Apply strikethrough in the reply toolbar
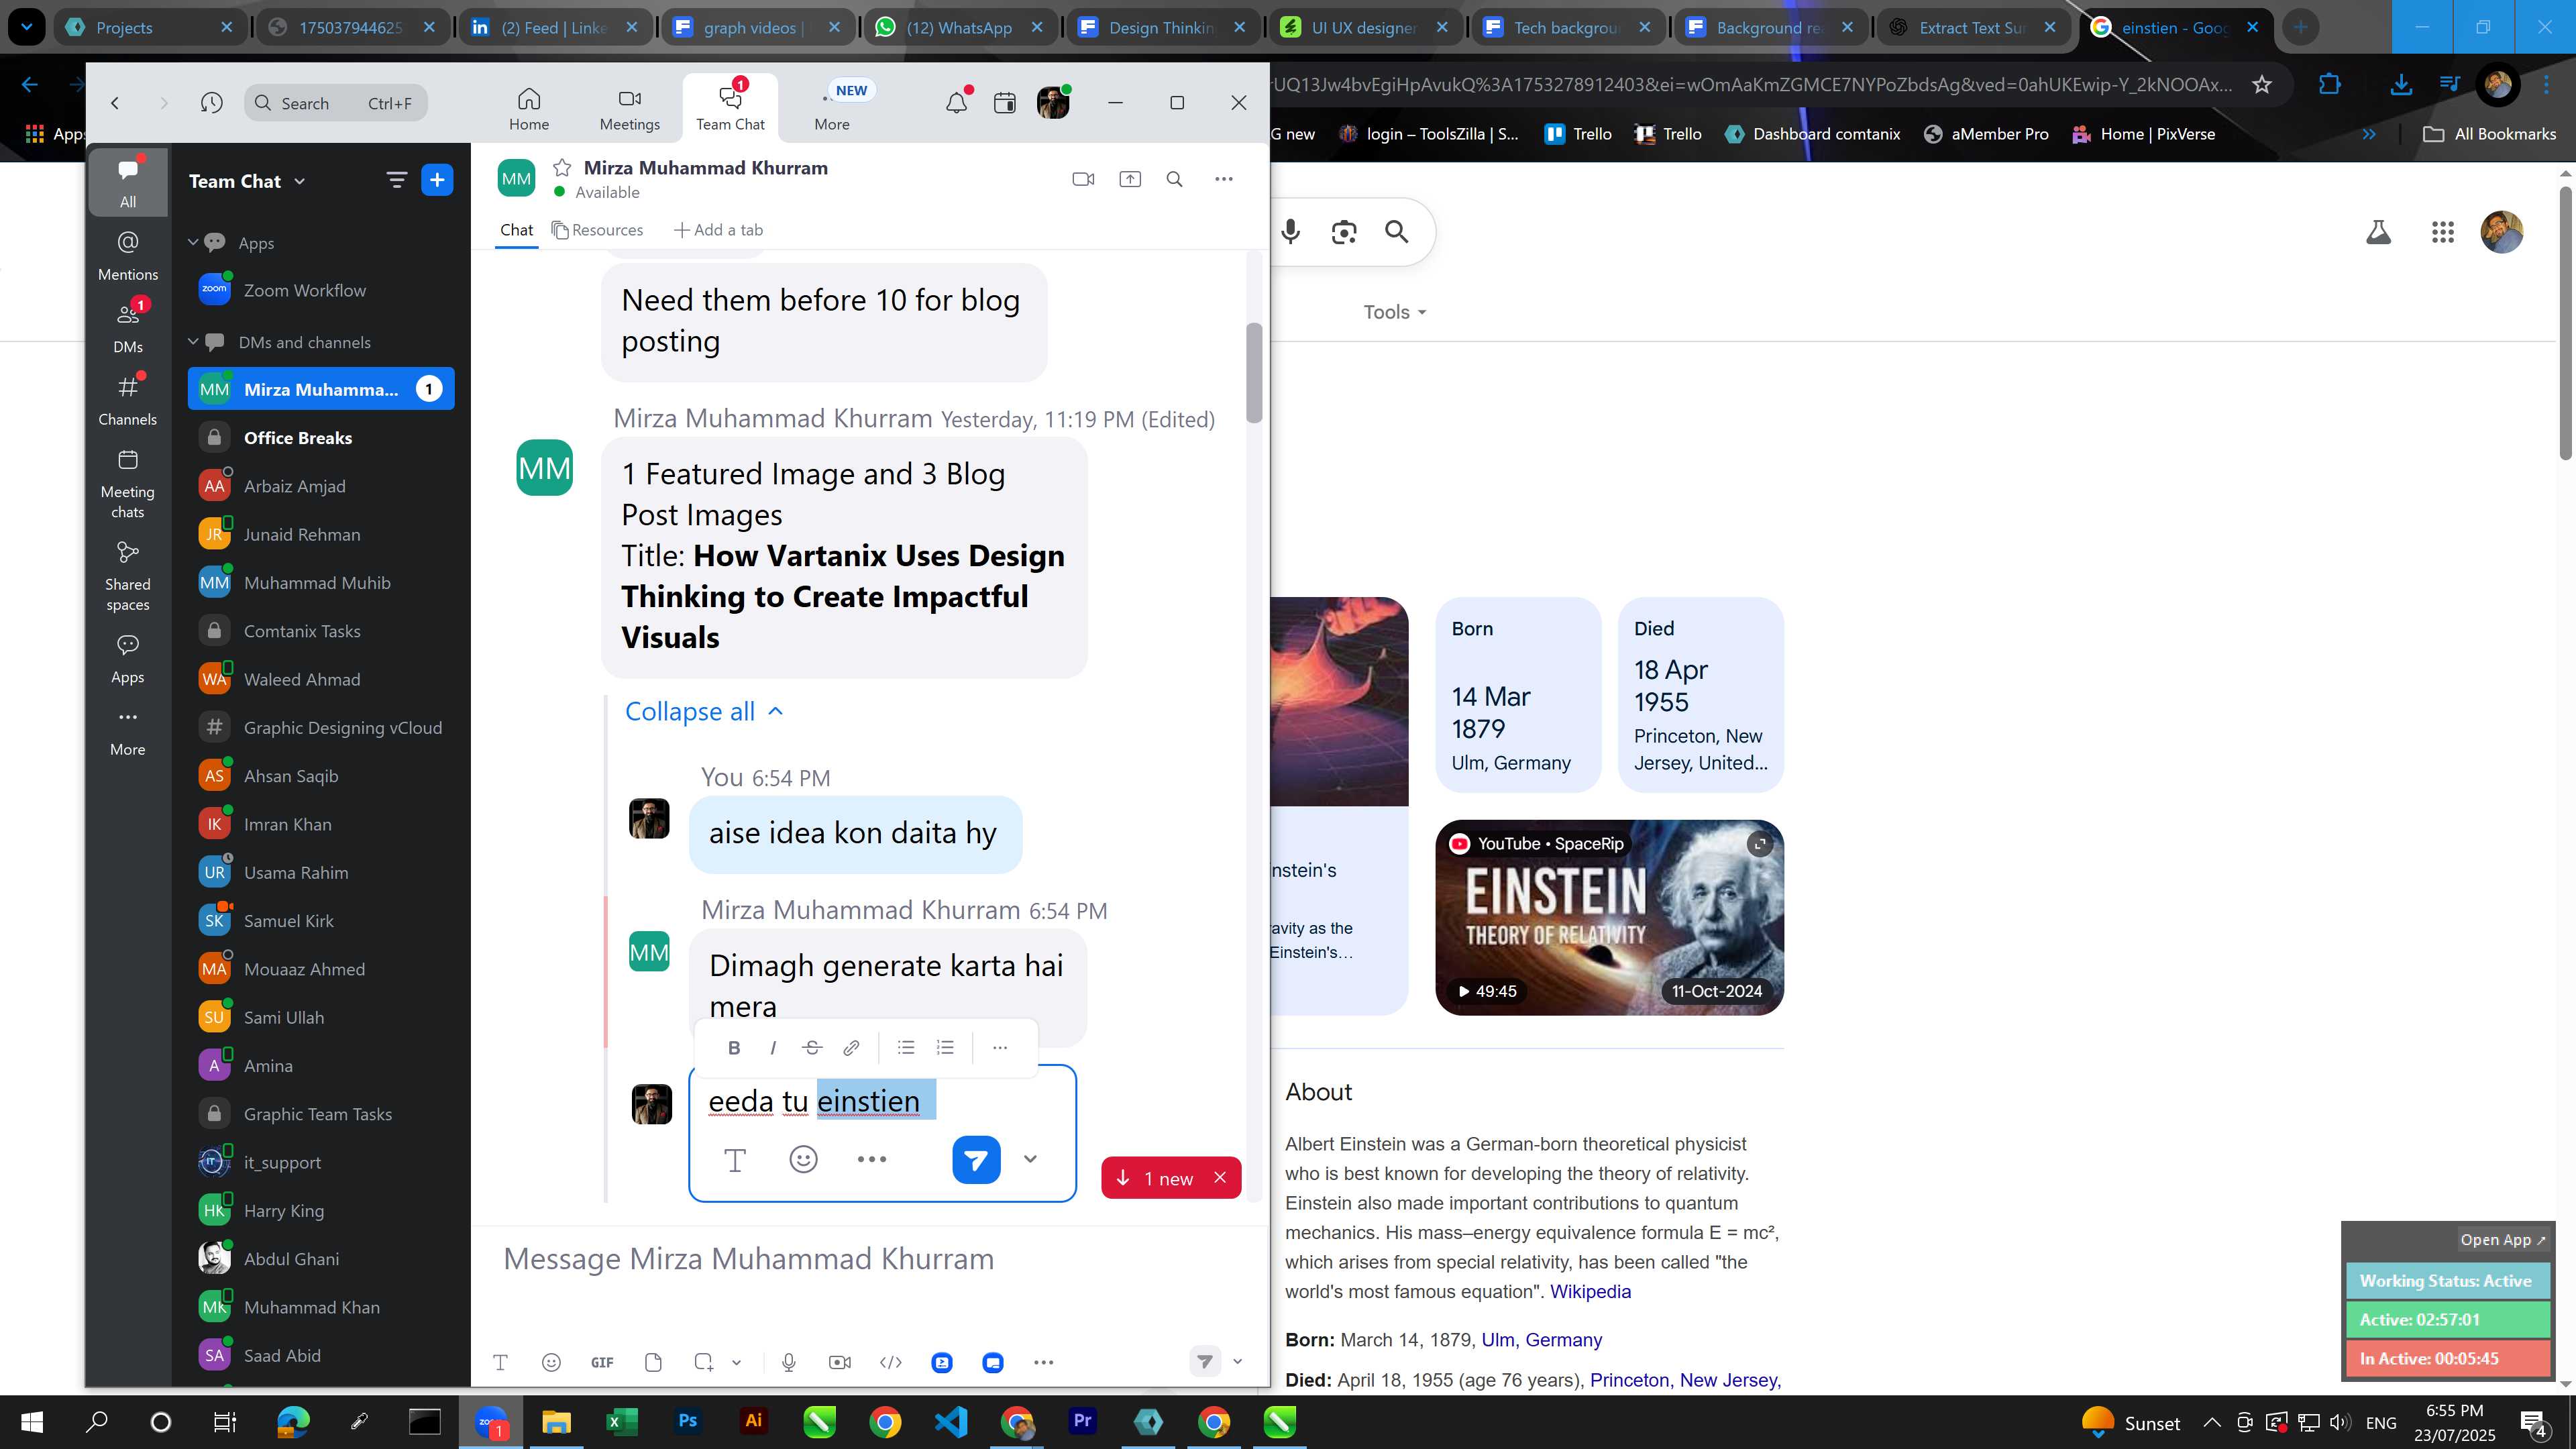Image resolution: width=2576 pixels, height=1449 pixels. point(812,1047)
